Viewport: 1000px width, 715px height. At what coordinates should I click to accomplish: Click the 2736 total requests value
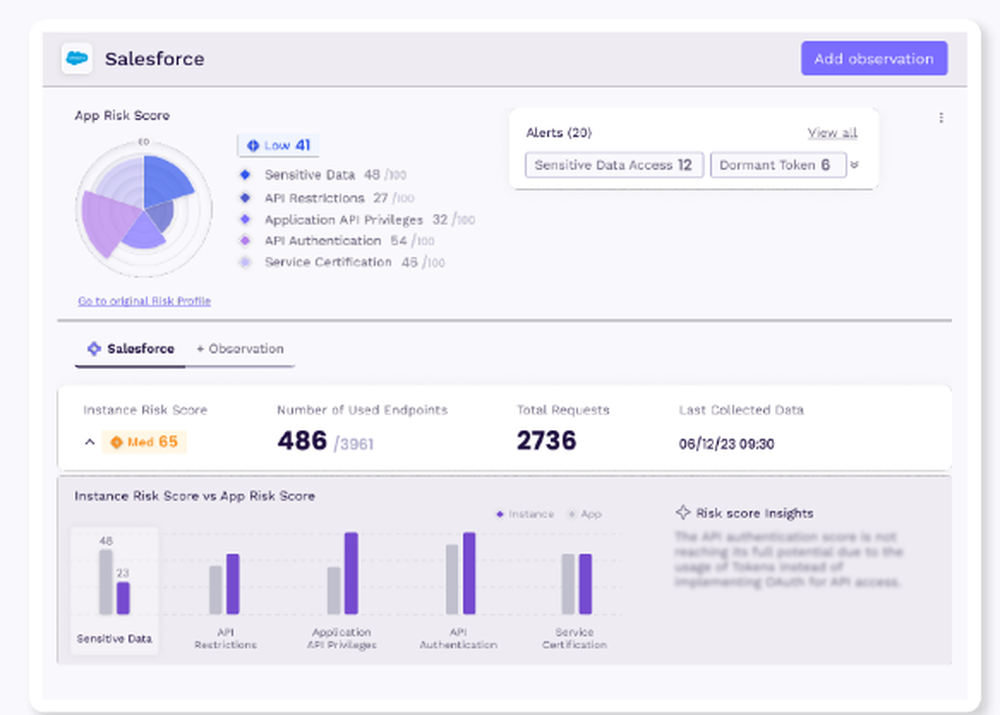pos(547,441)
